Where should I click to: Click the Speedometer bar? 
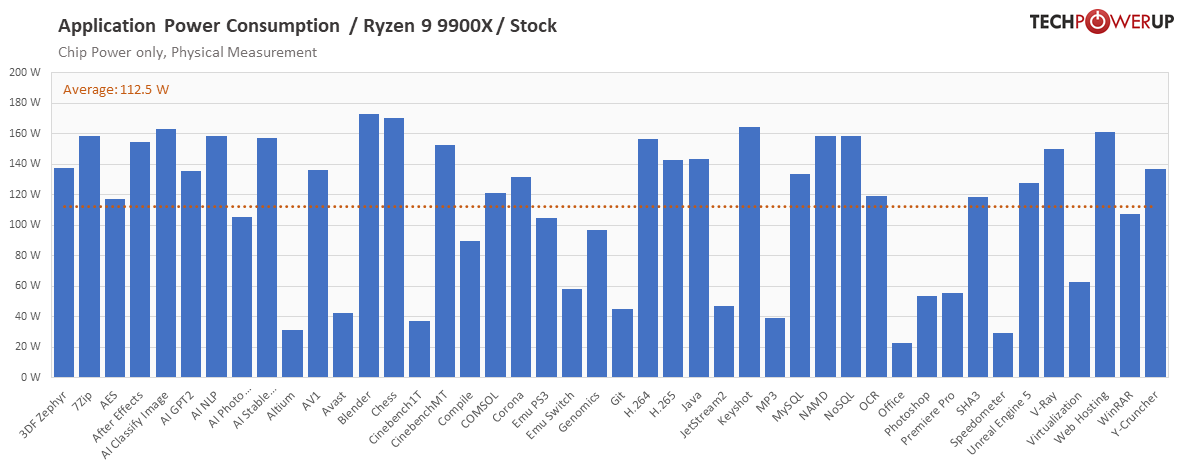(1003, 355)
